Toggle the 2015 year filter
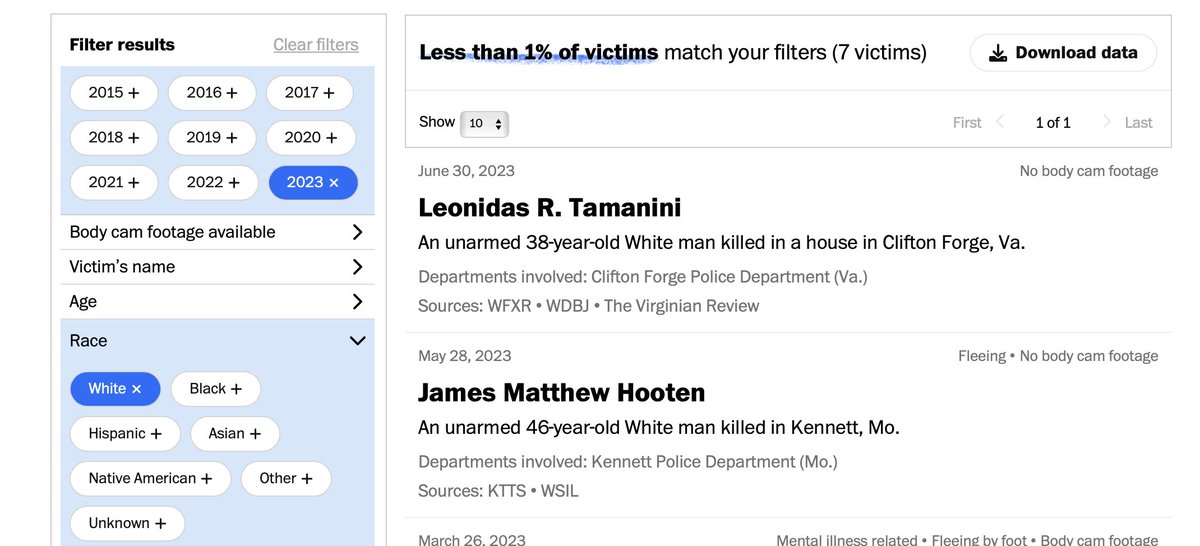 (x=114, y=92)
